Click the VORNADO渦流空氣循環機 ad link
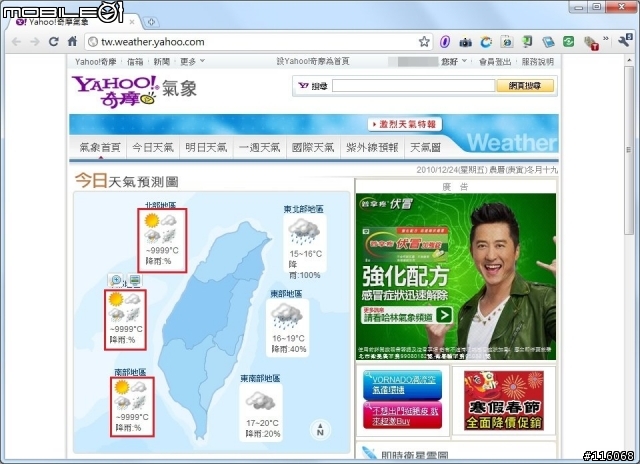 pos(402,384)
